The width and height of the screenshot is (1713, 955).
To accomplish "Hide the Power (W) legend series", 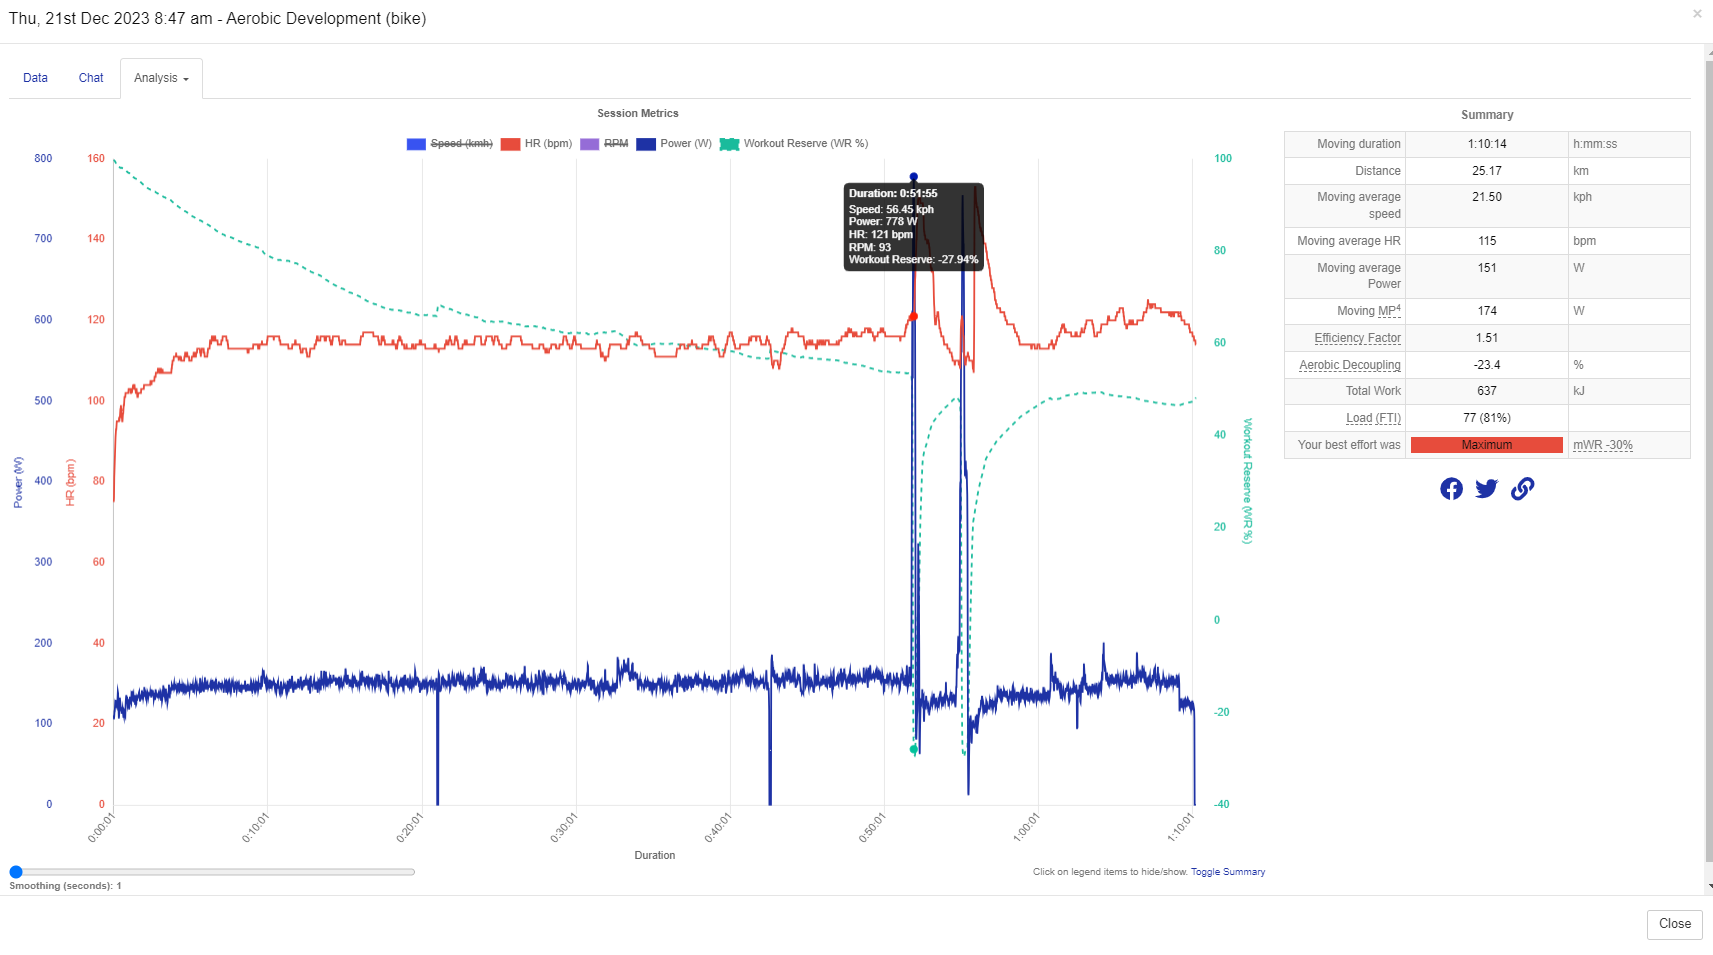I will coord(675,144).
